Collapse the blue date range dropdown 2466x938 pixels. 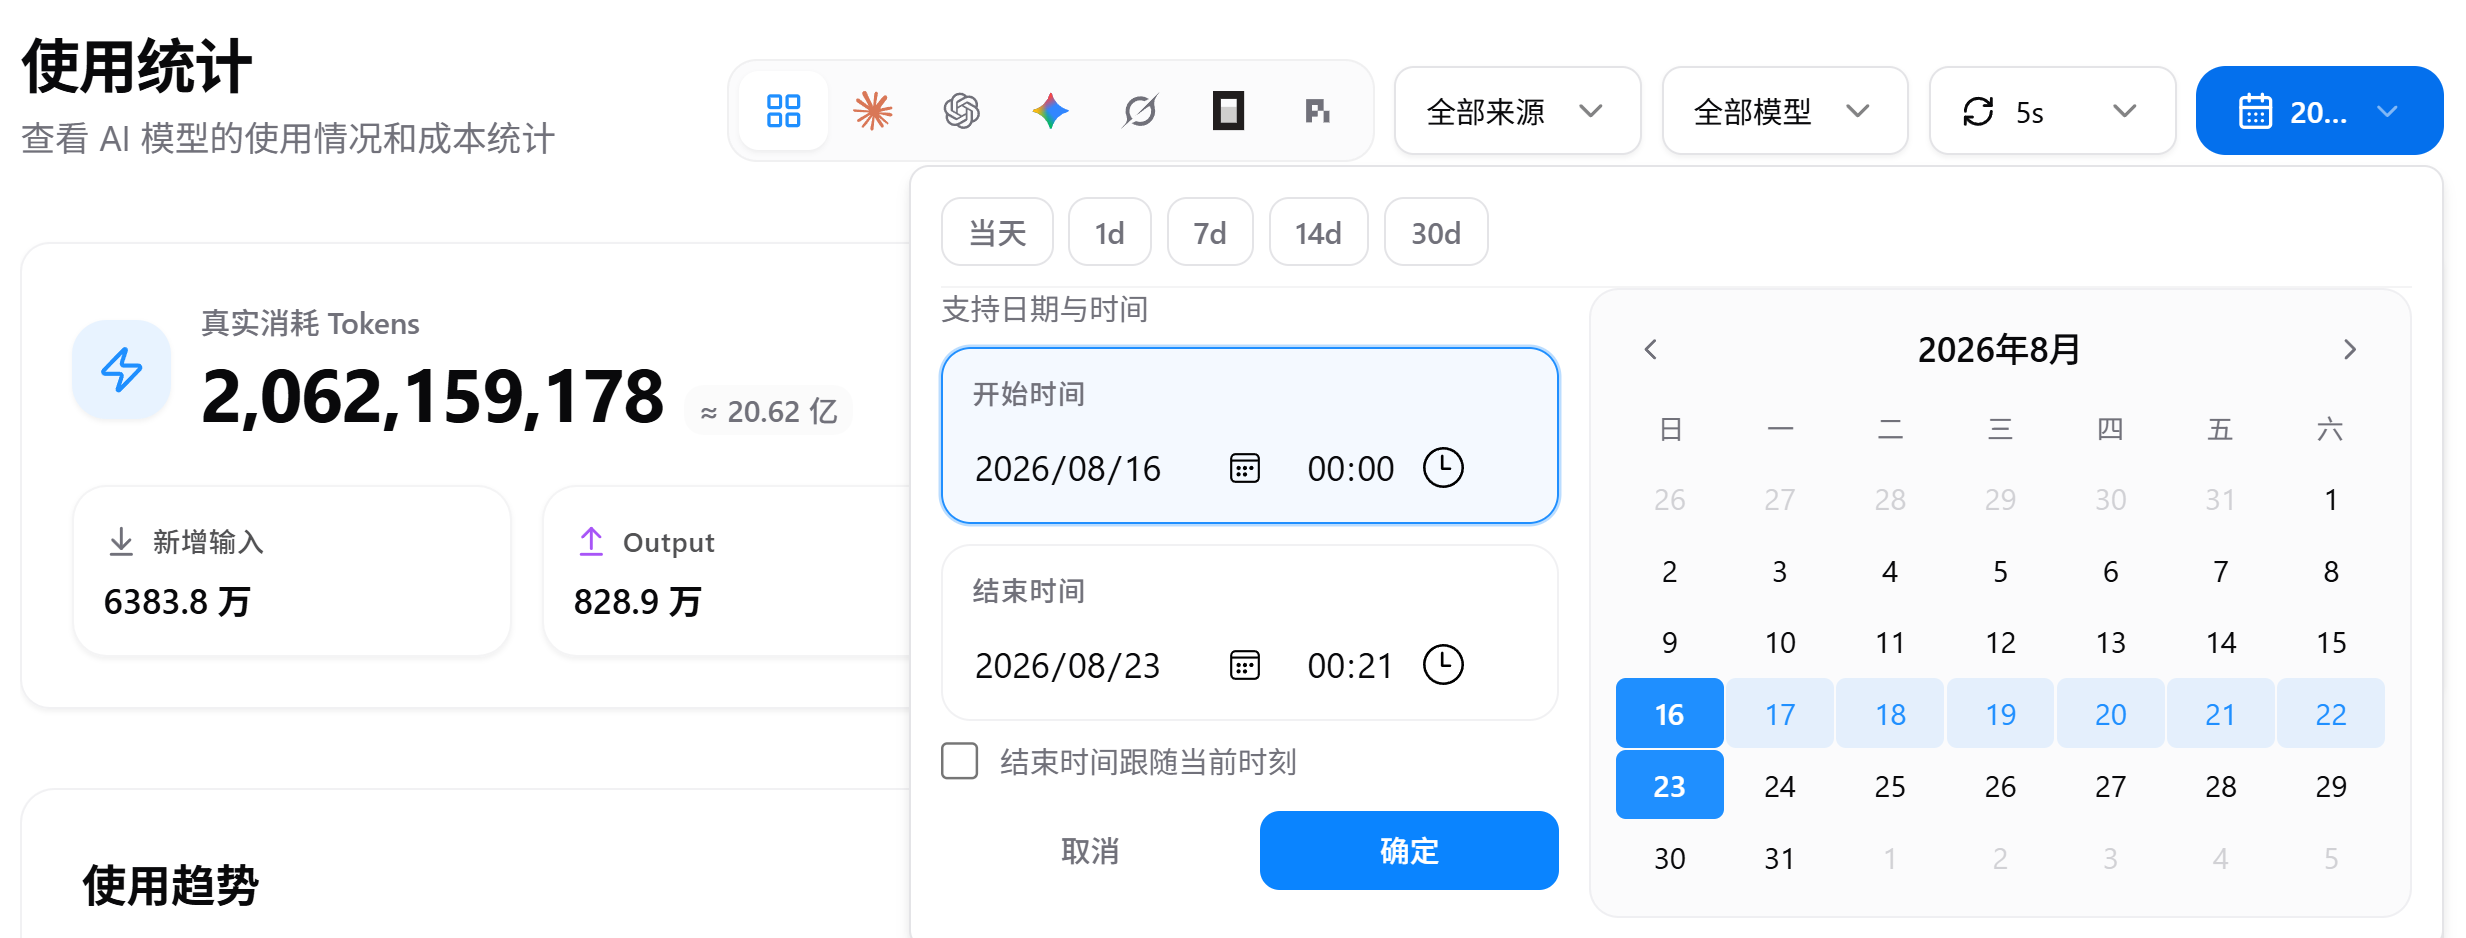[2319, 111]
